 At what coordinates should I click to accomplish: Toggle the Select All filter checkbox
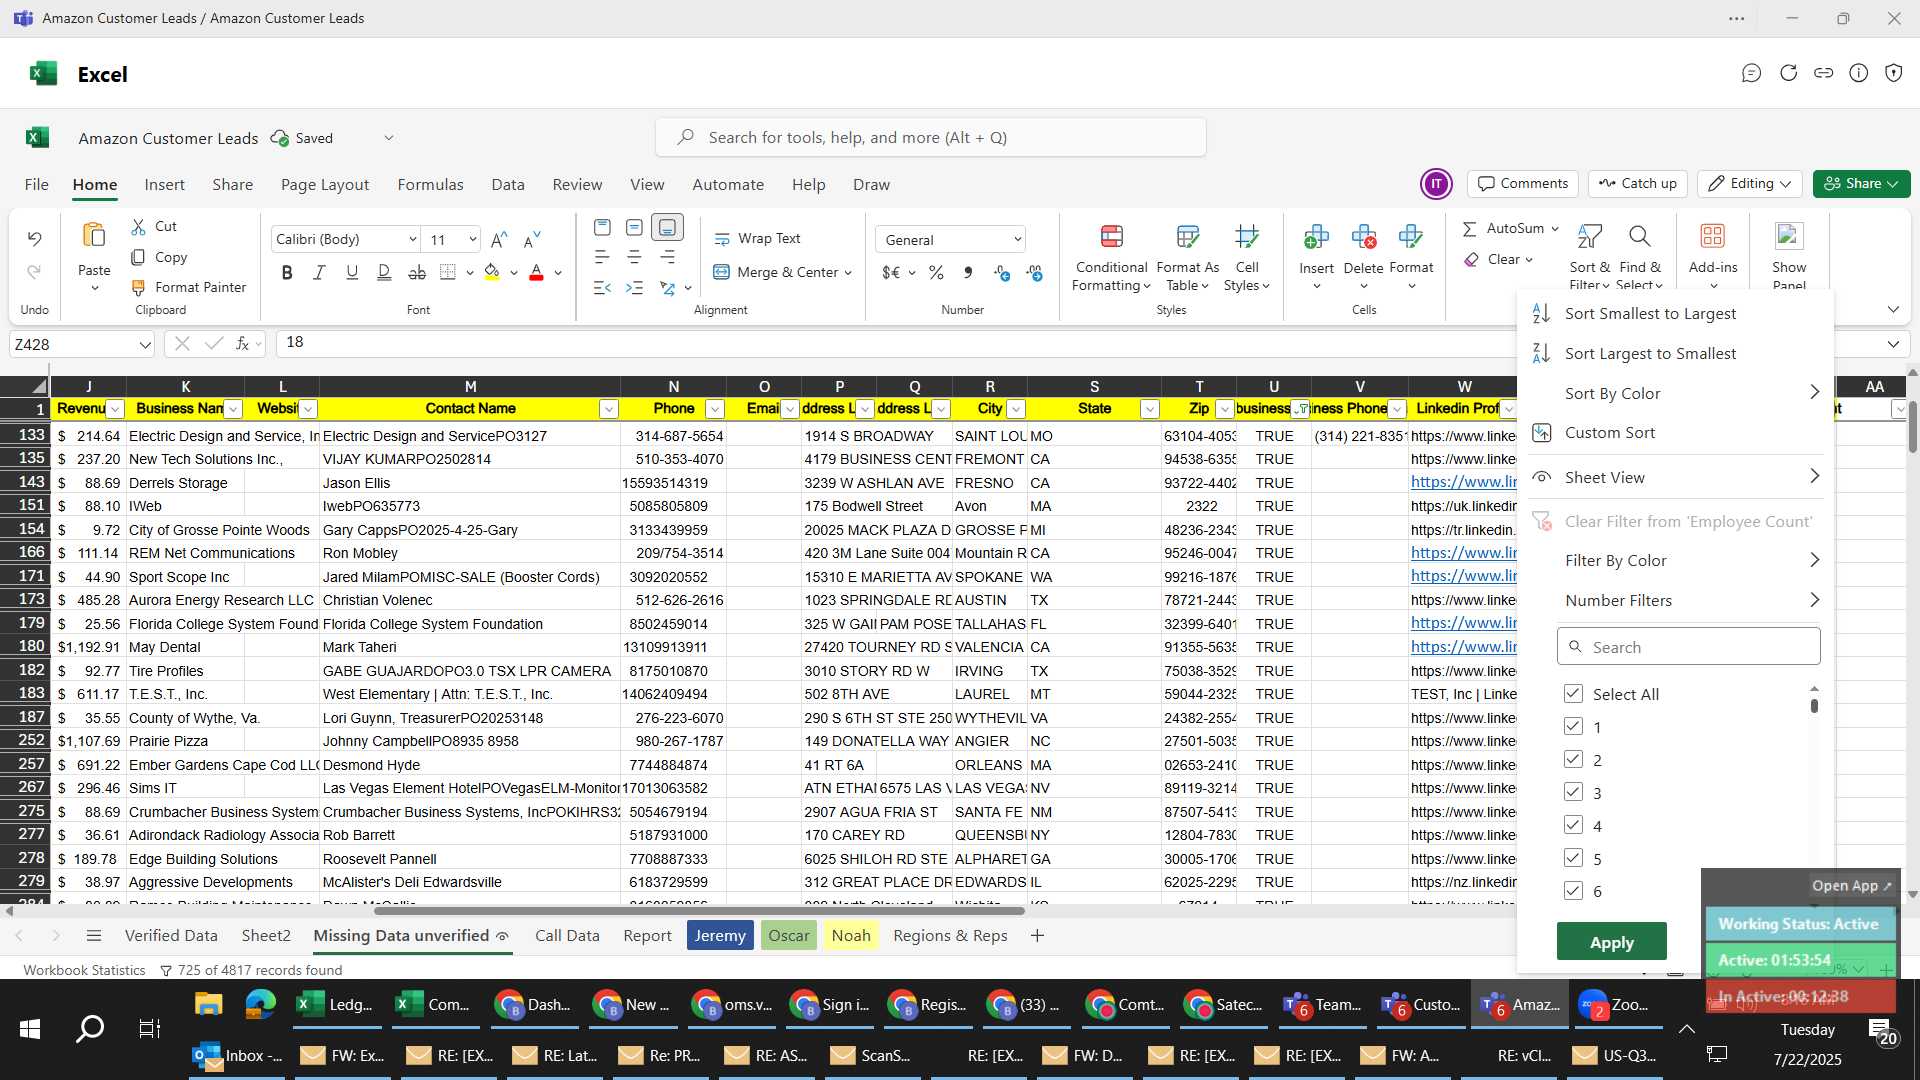tap(1573, 694)
